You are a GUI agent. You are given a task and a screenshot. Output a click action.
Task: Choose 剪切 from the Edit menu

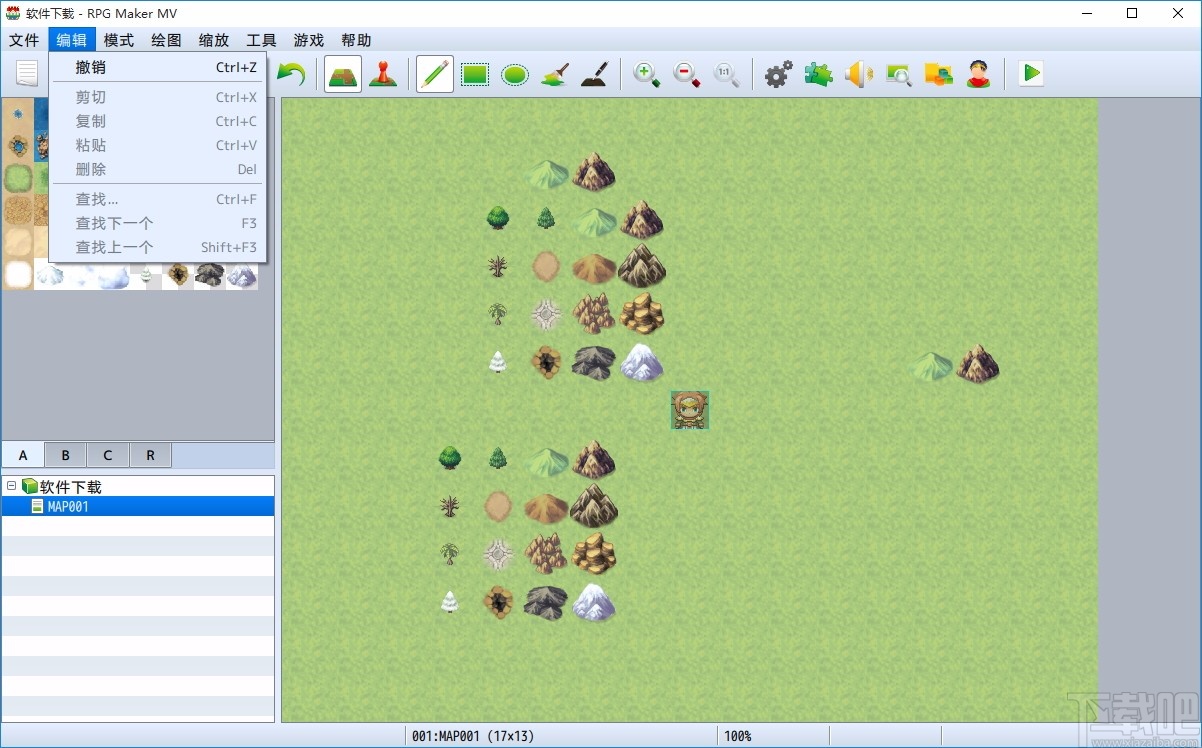[90, 97]
